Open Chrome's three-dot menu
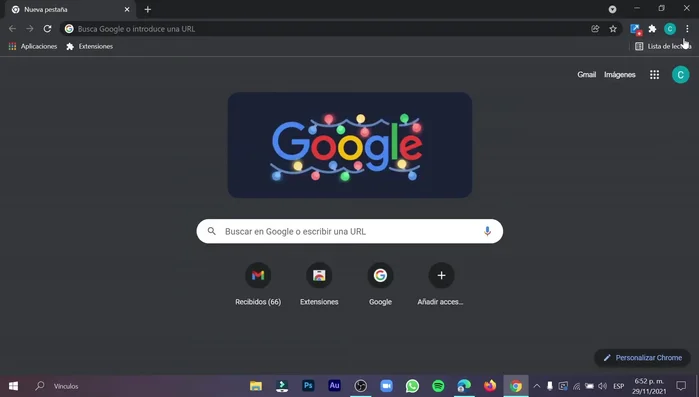The height and width of the screenshot is (397, 699). coord(687,29)
